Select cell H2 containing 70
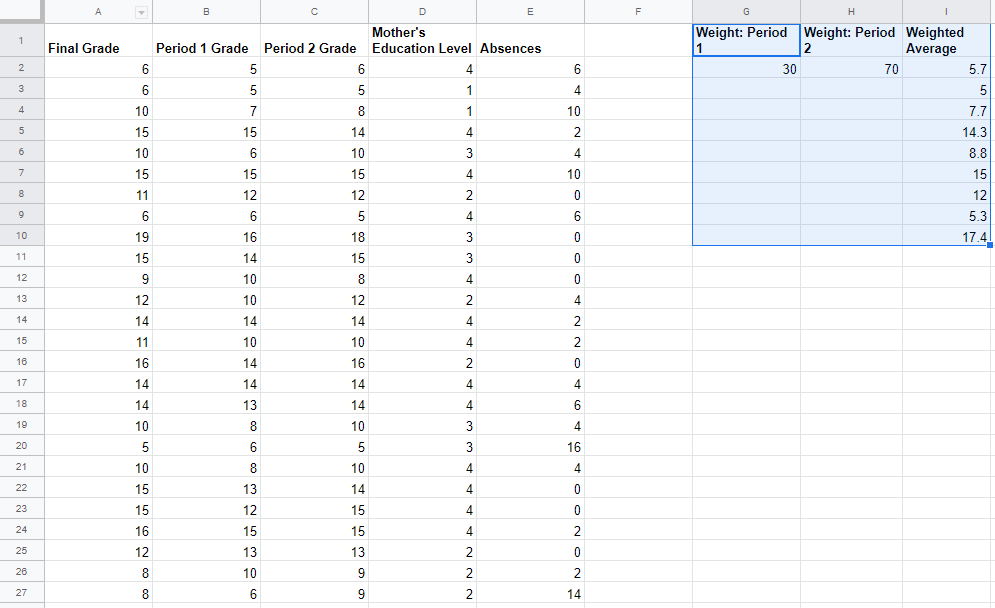The height and width of the screenshot is (608, 995). pos(851,68)
